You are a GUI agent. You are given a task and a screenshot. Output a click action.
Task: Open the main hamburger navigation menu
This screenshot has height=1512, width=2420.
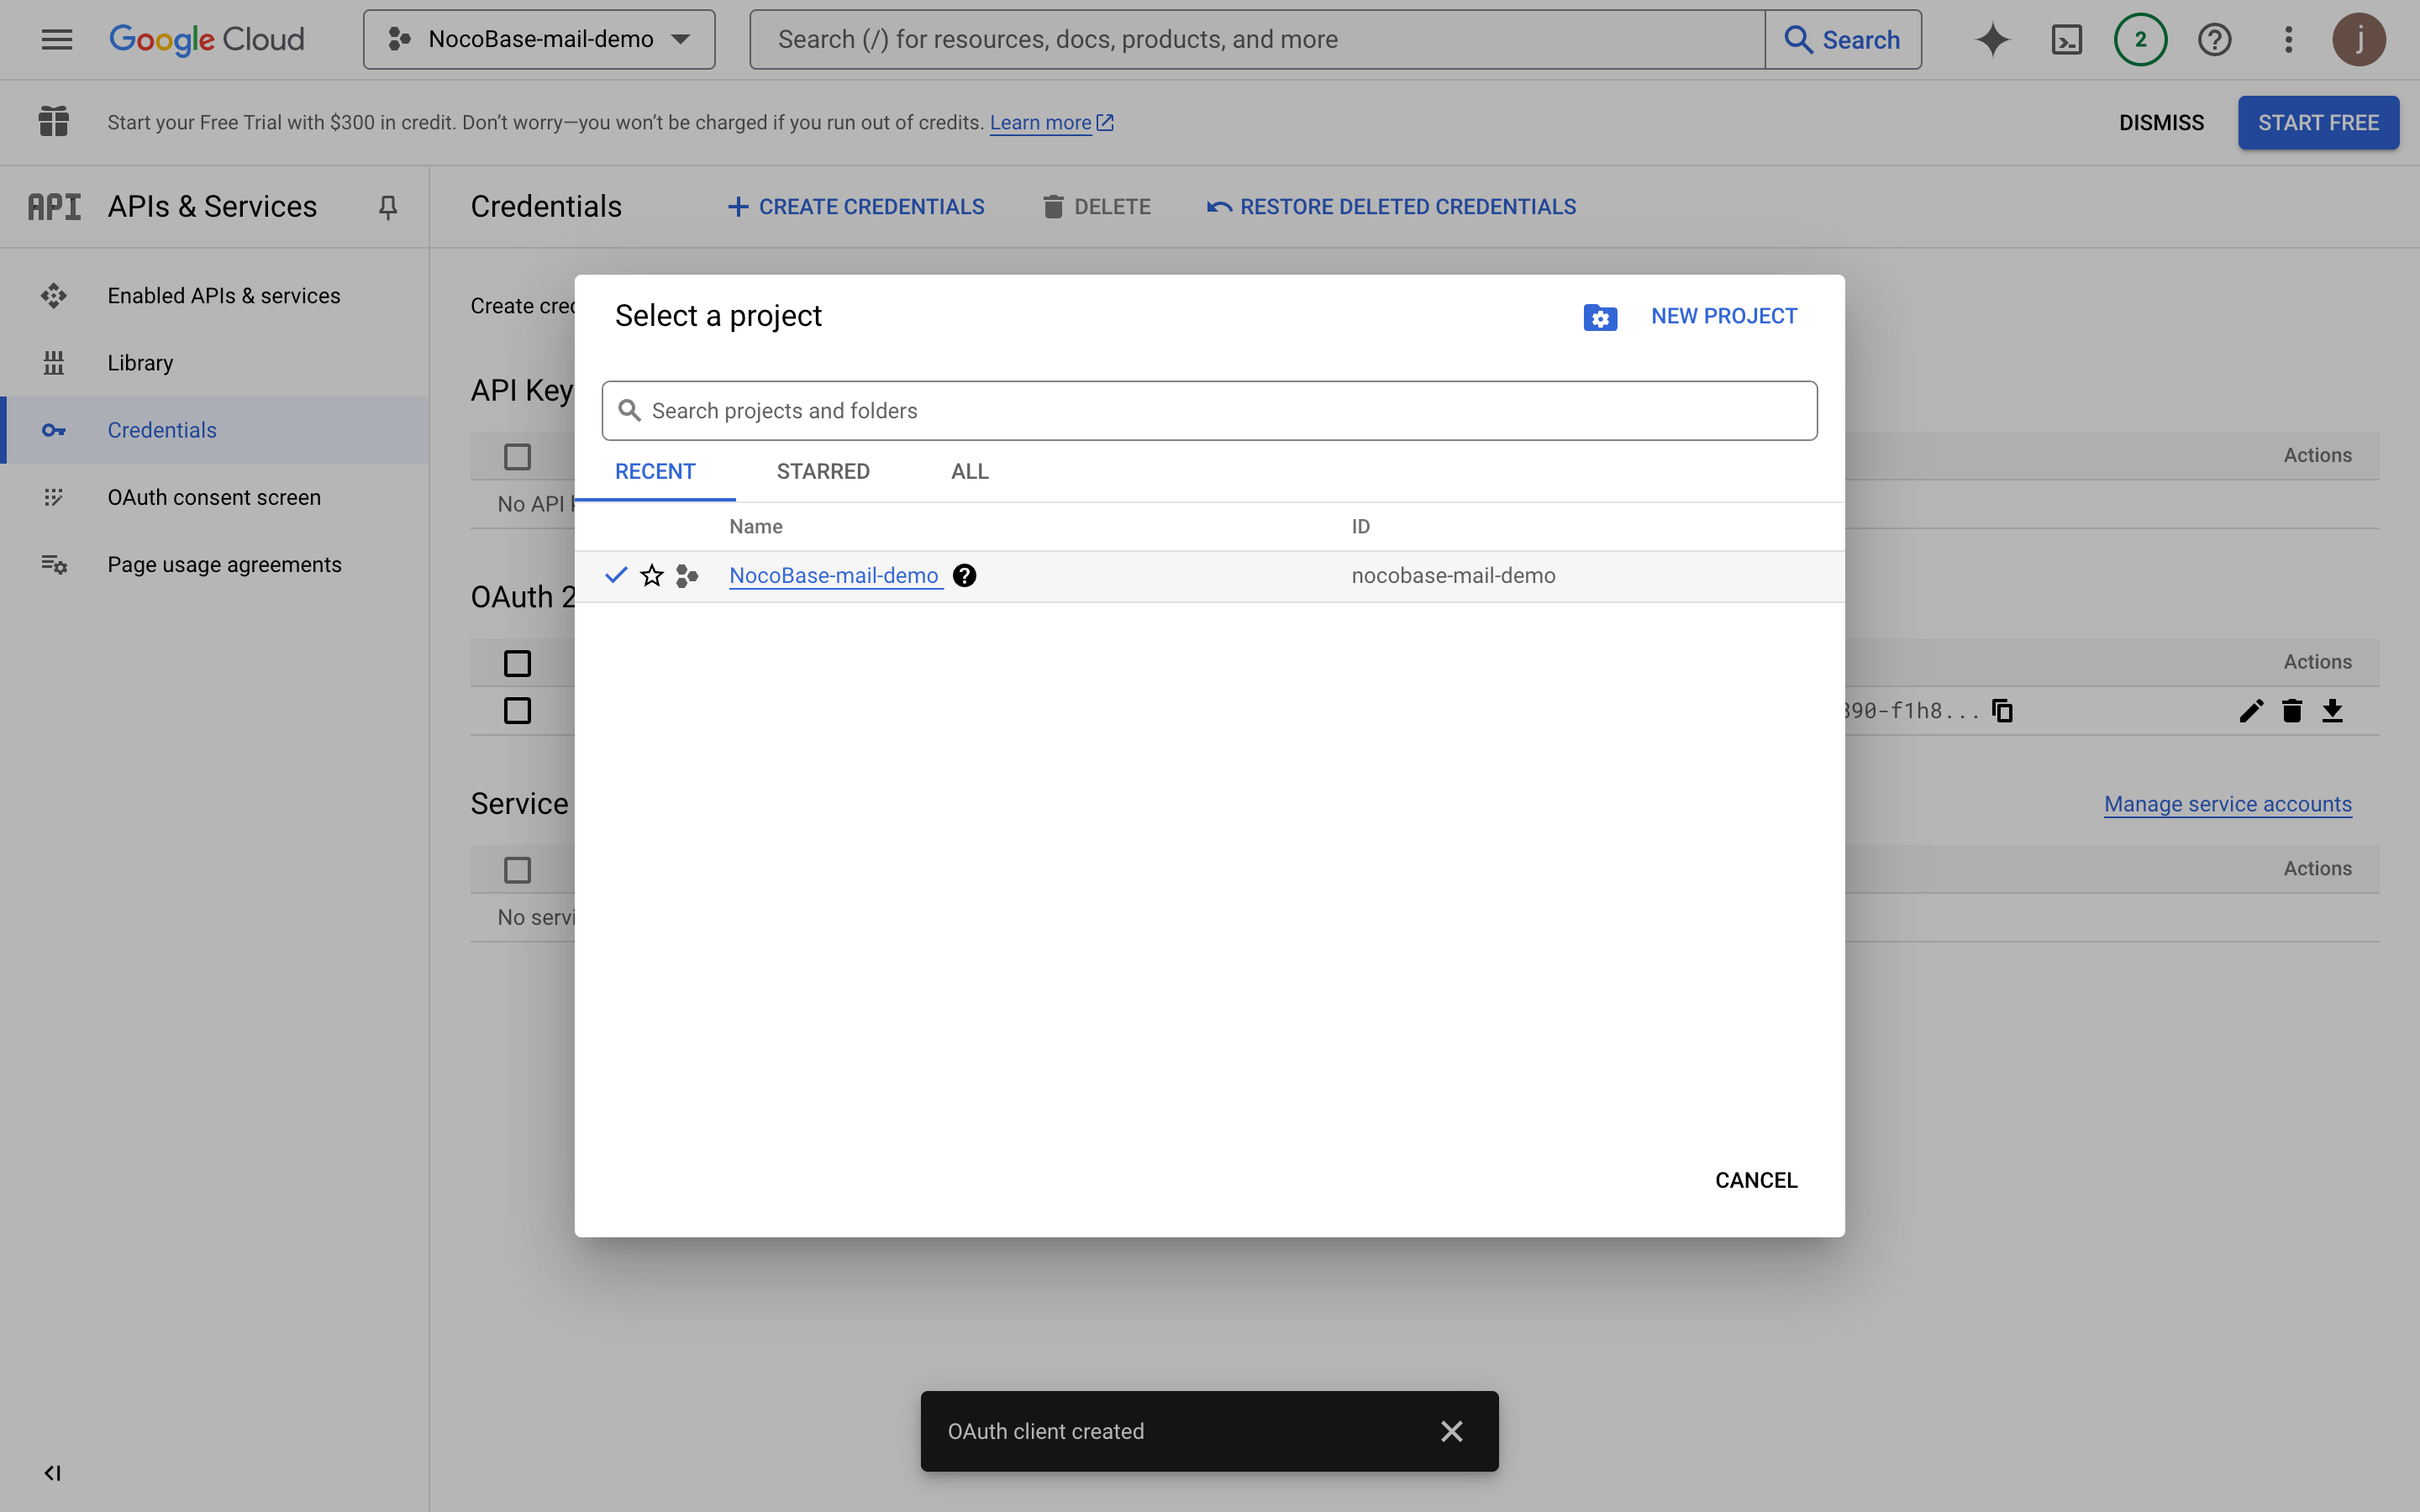pyautogui.click(x=57, y=40)
